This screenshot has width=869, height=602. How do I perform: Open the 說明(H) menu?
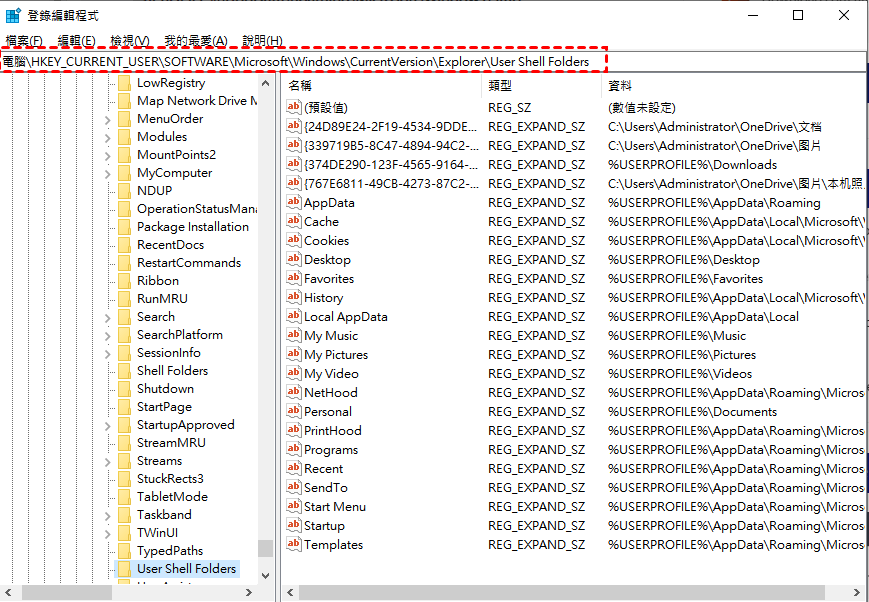(263, 40)
